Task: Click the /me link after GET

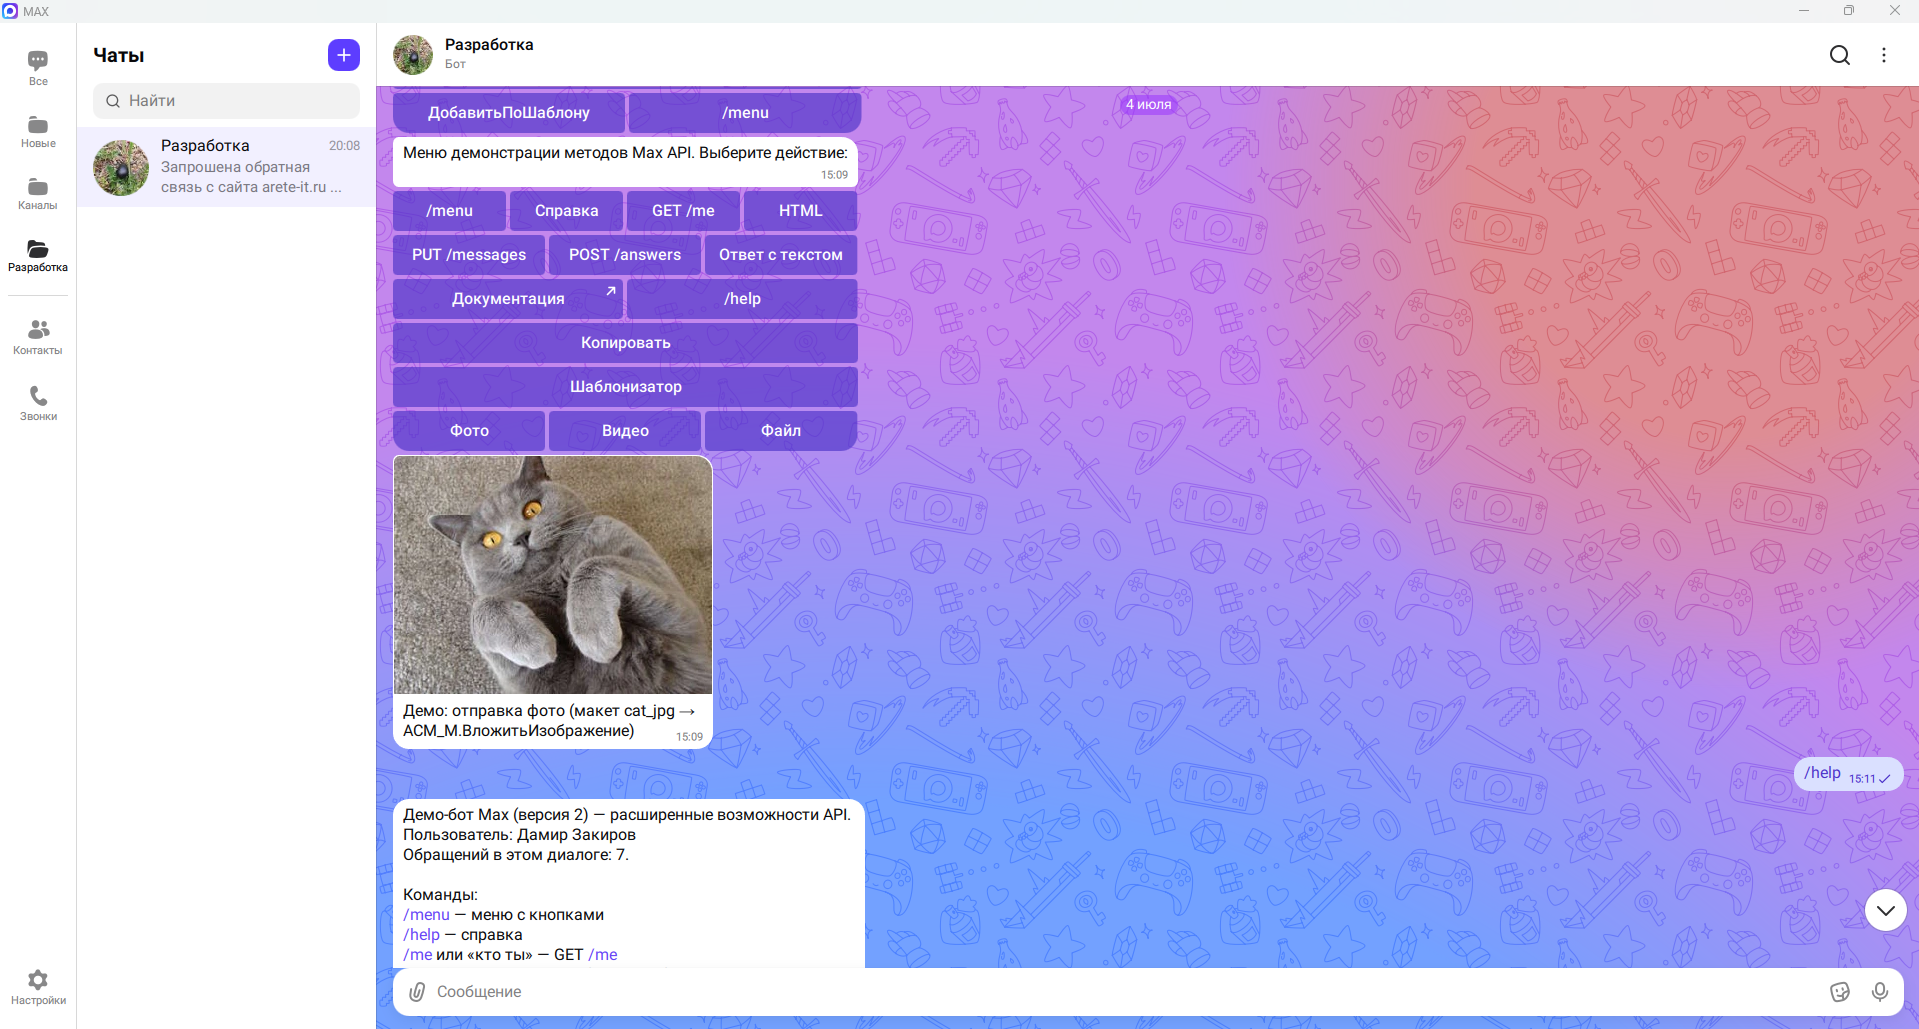Action: pyautogui.click(x=603, y=955)
